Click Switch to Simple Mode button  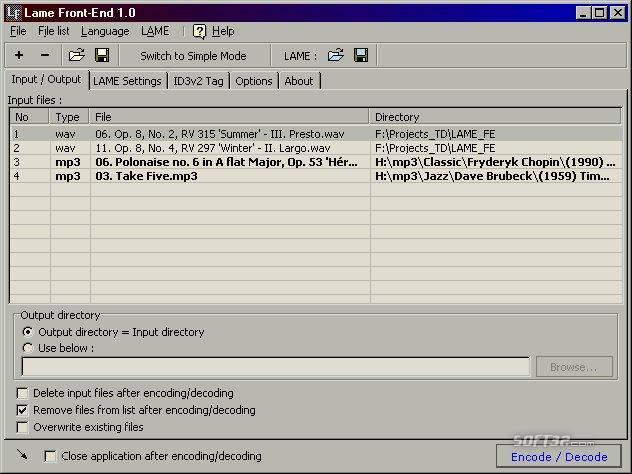click(193, 55)
